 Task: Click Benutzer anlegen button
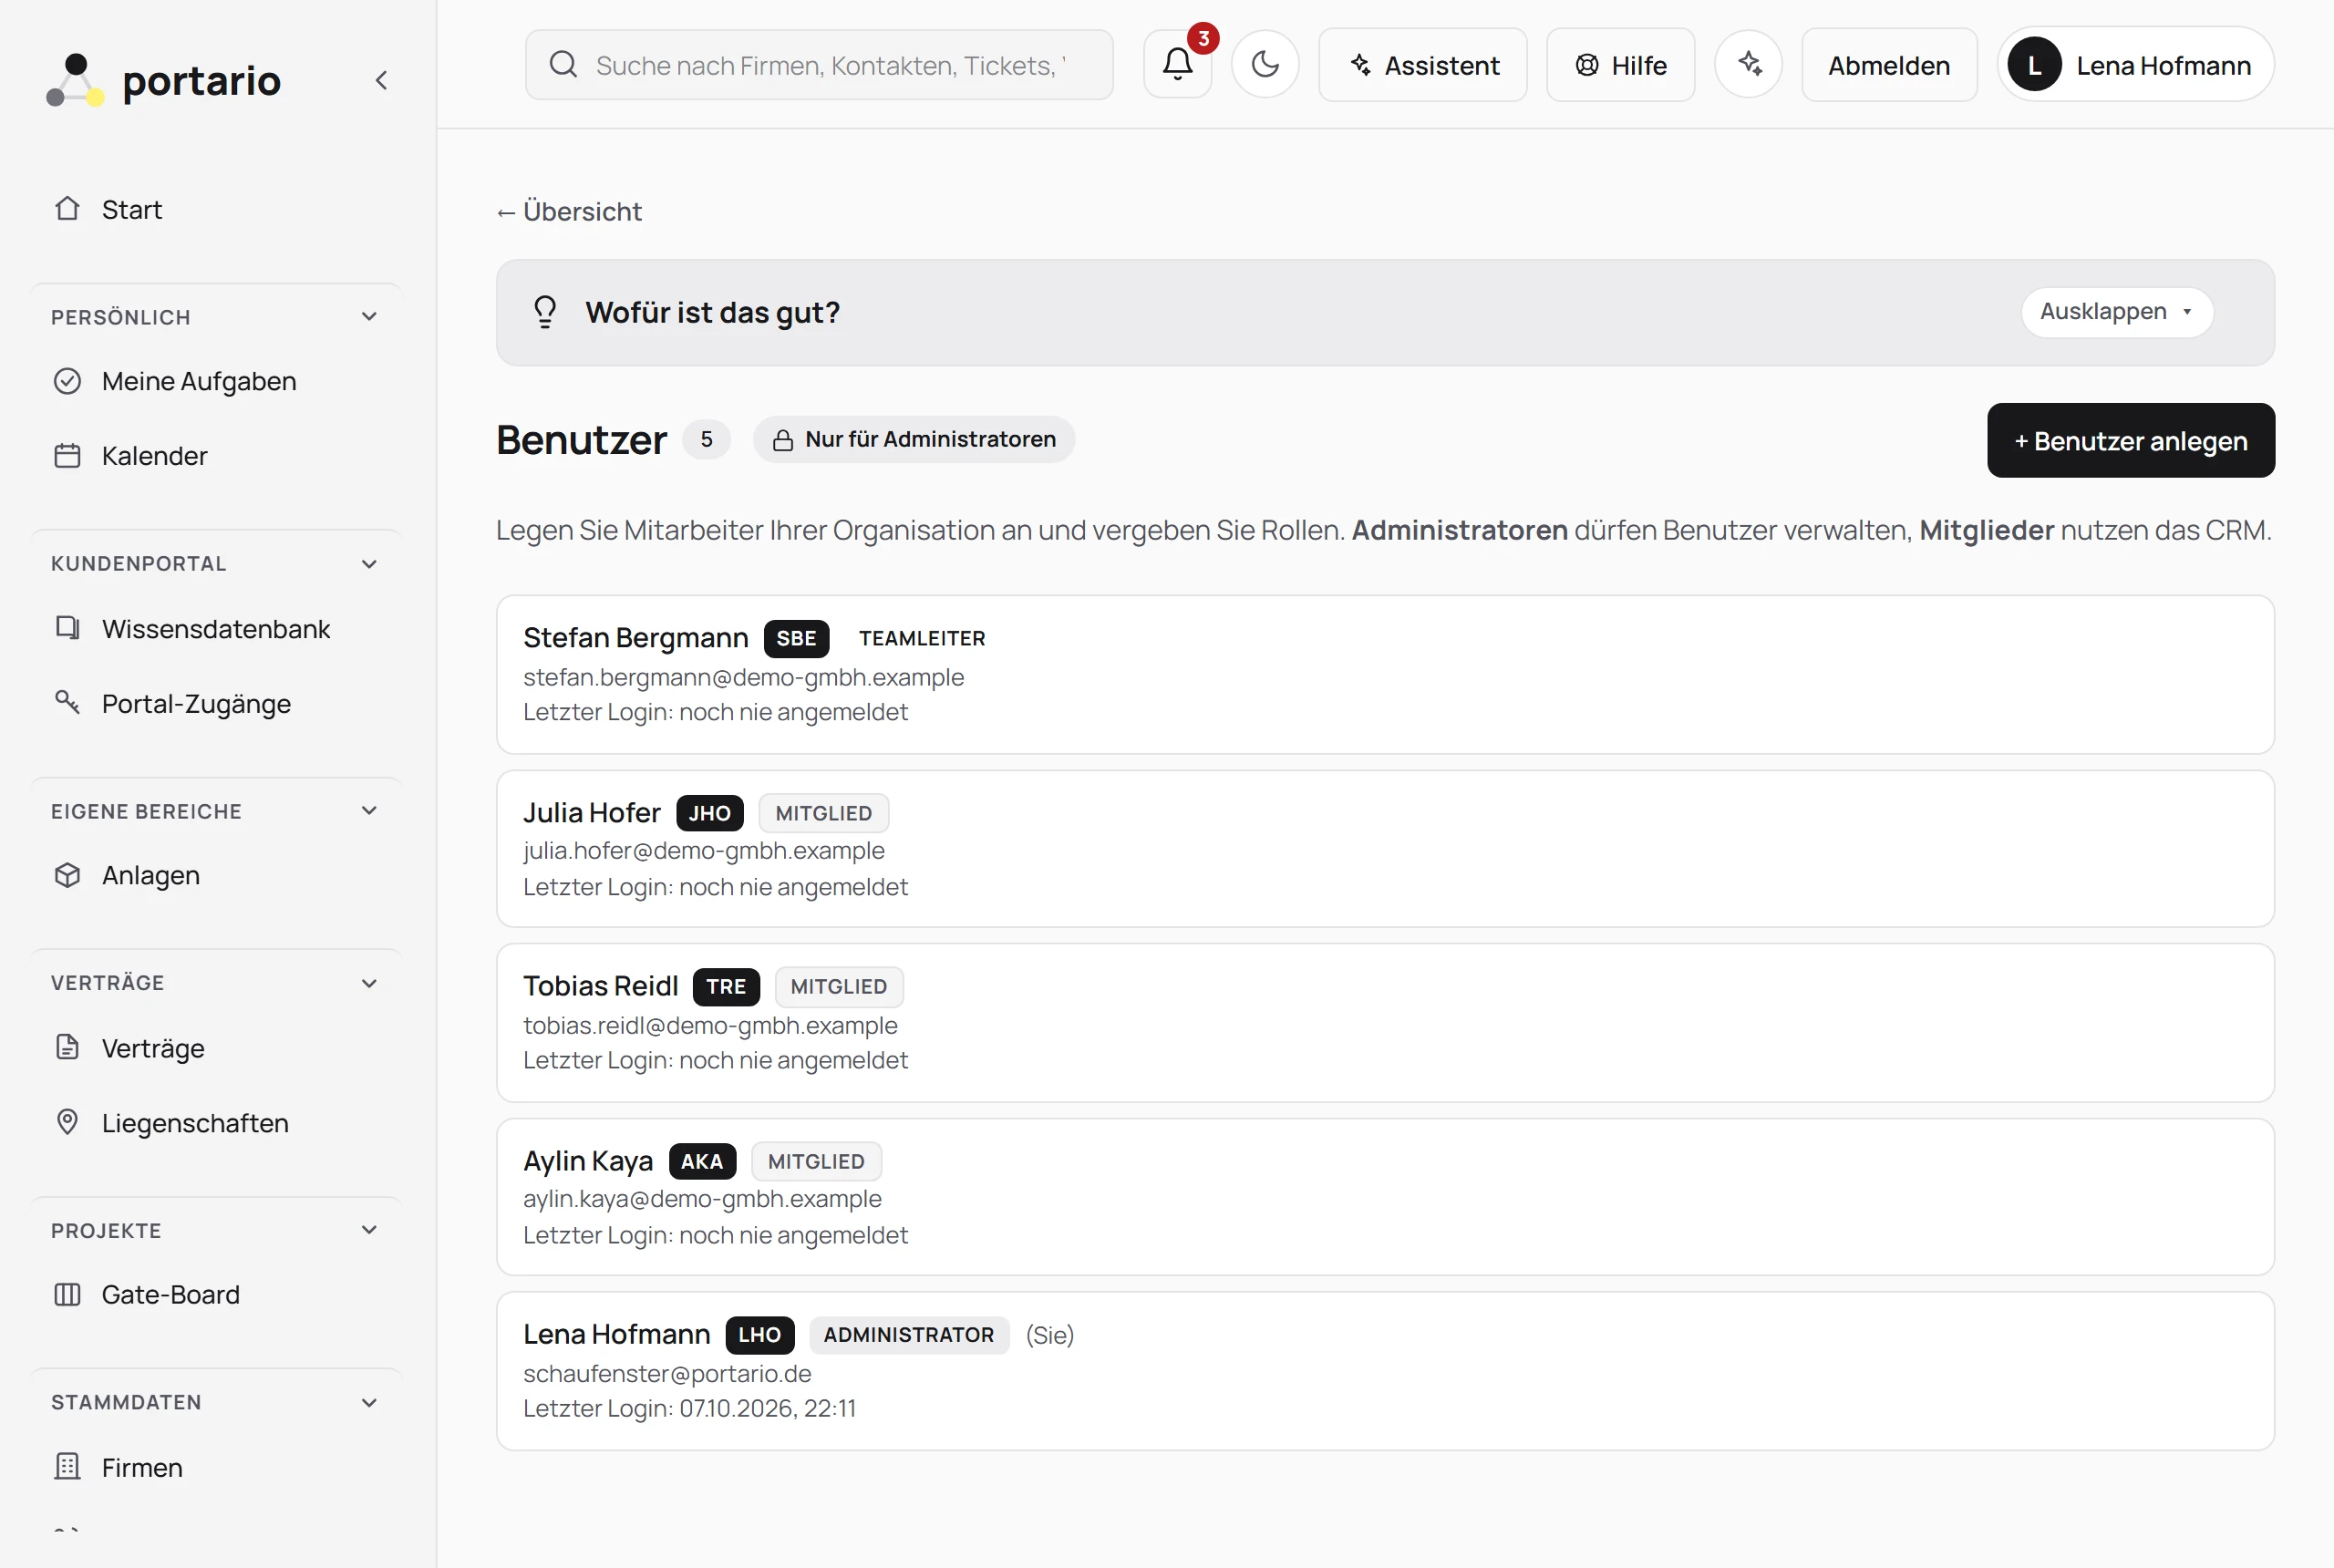click(2130, 441)
